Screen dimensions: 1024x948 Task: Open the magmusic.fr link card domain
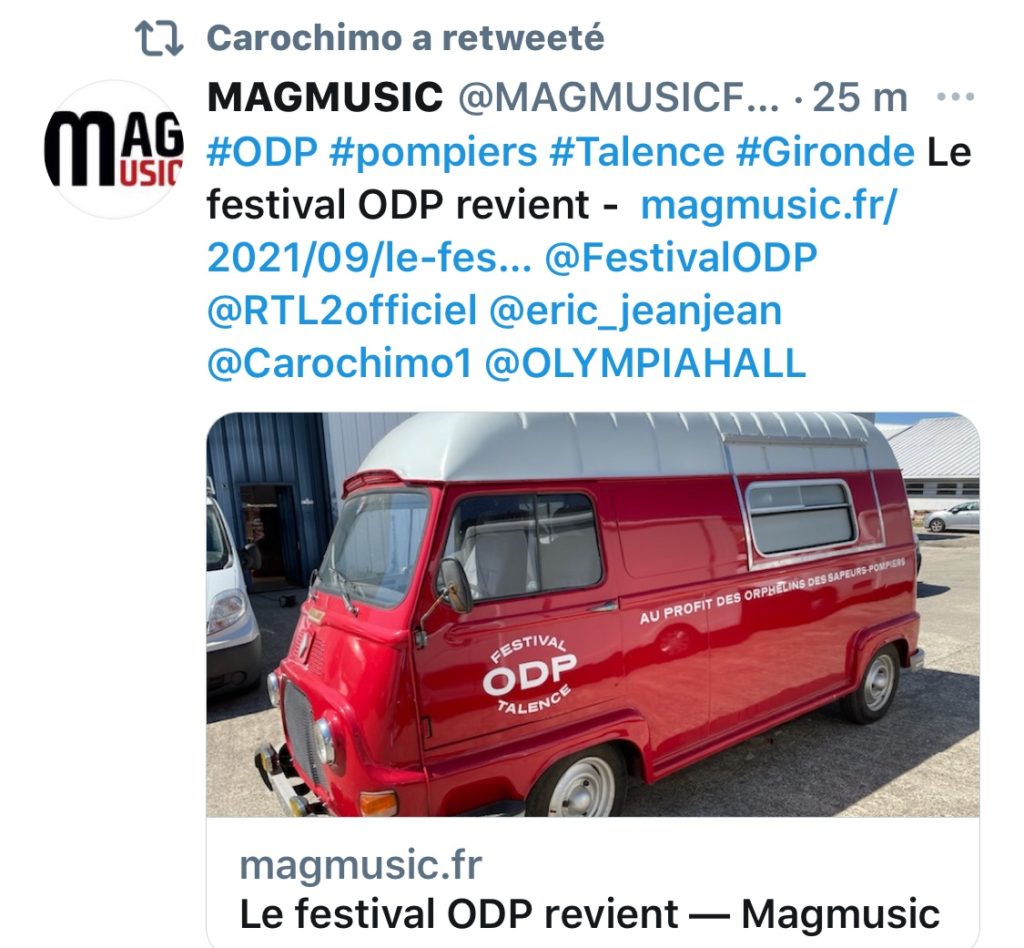360,865
